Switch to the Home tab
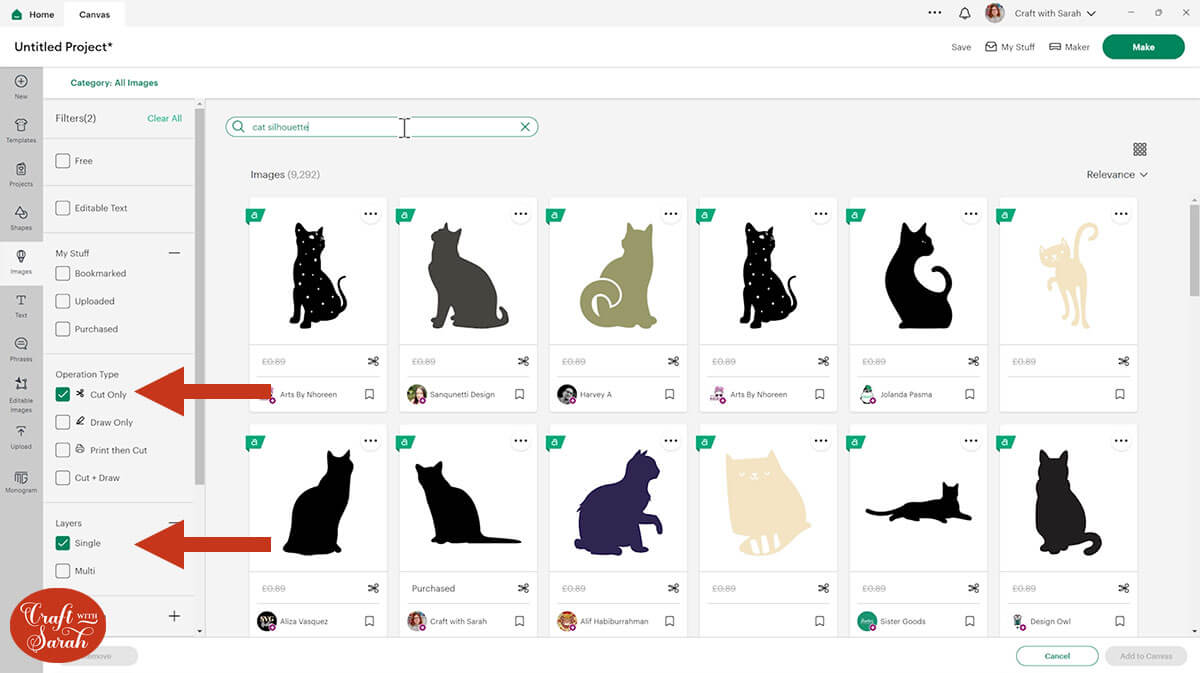 coord(33,14)
